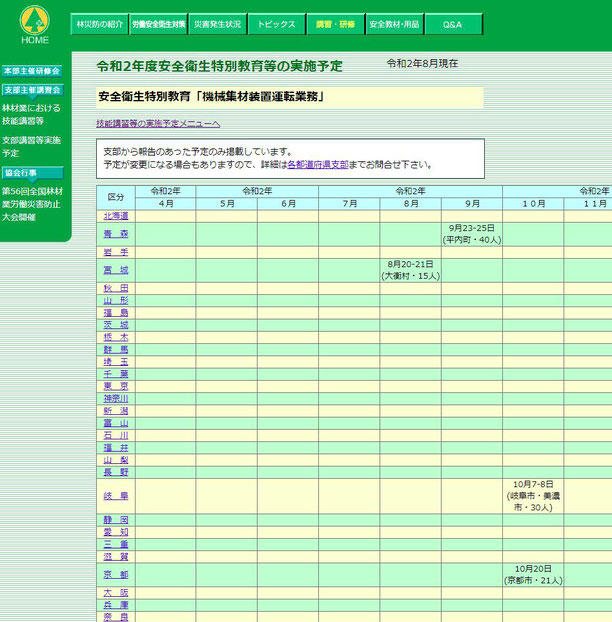Click the 支部主催講習会 sidebar heading
This screenshot has height=622, width=612.
coord(33,90)
